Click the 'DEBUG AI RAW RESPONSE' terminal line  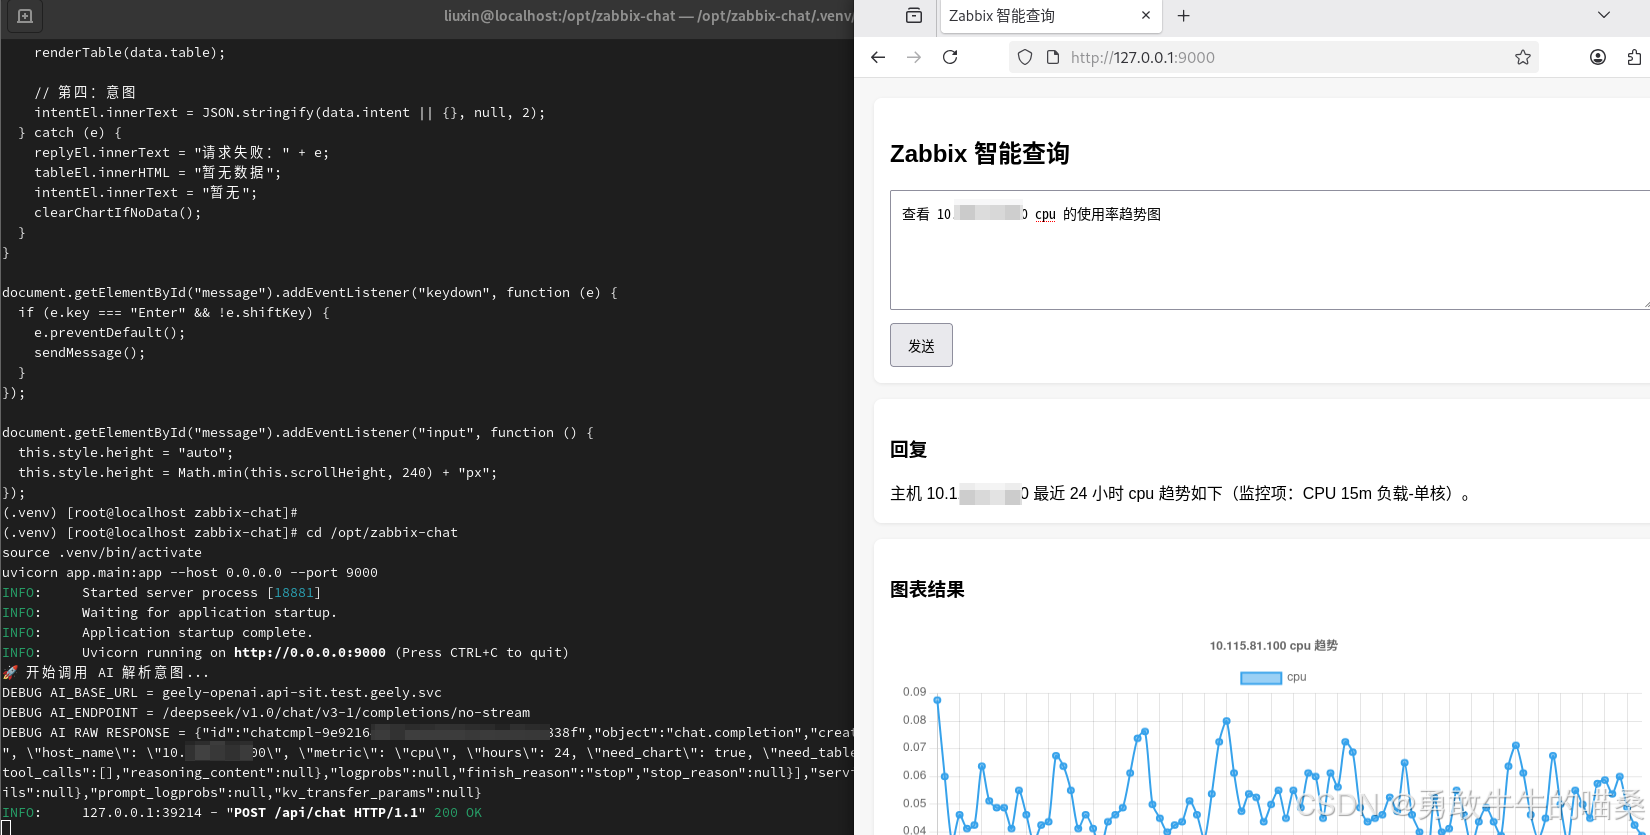(428, 733)
